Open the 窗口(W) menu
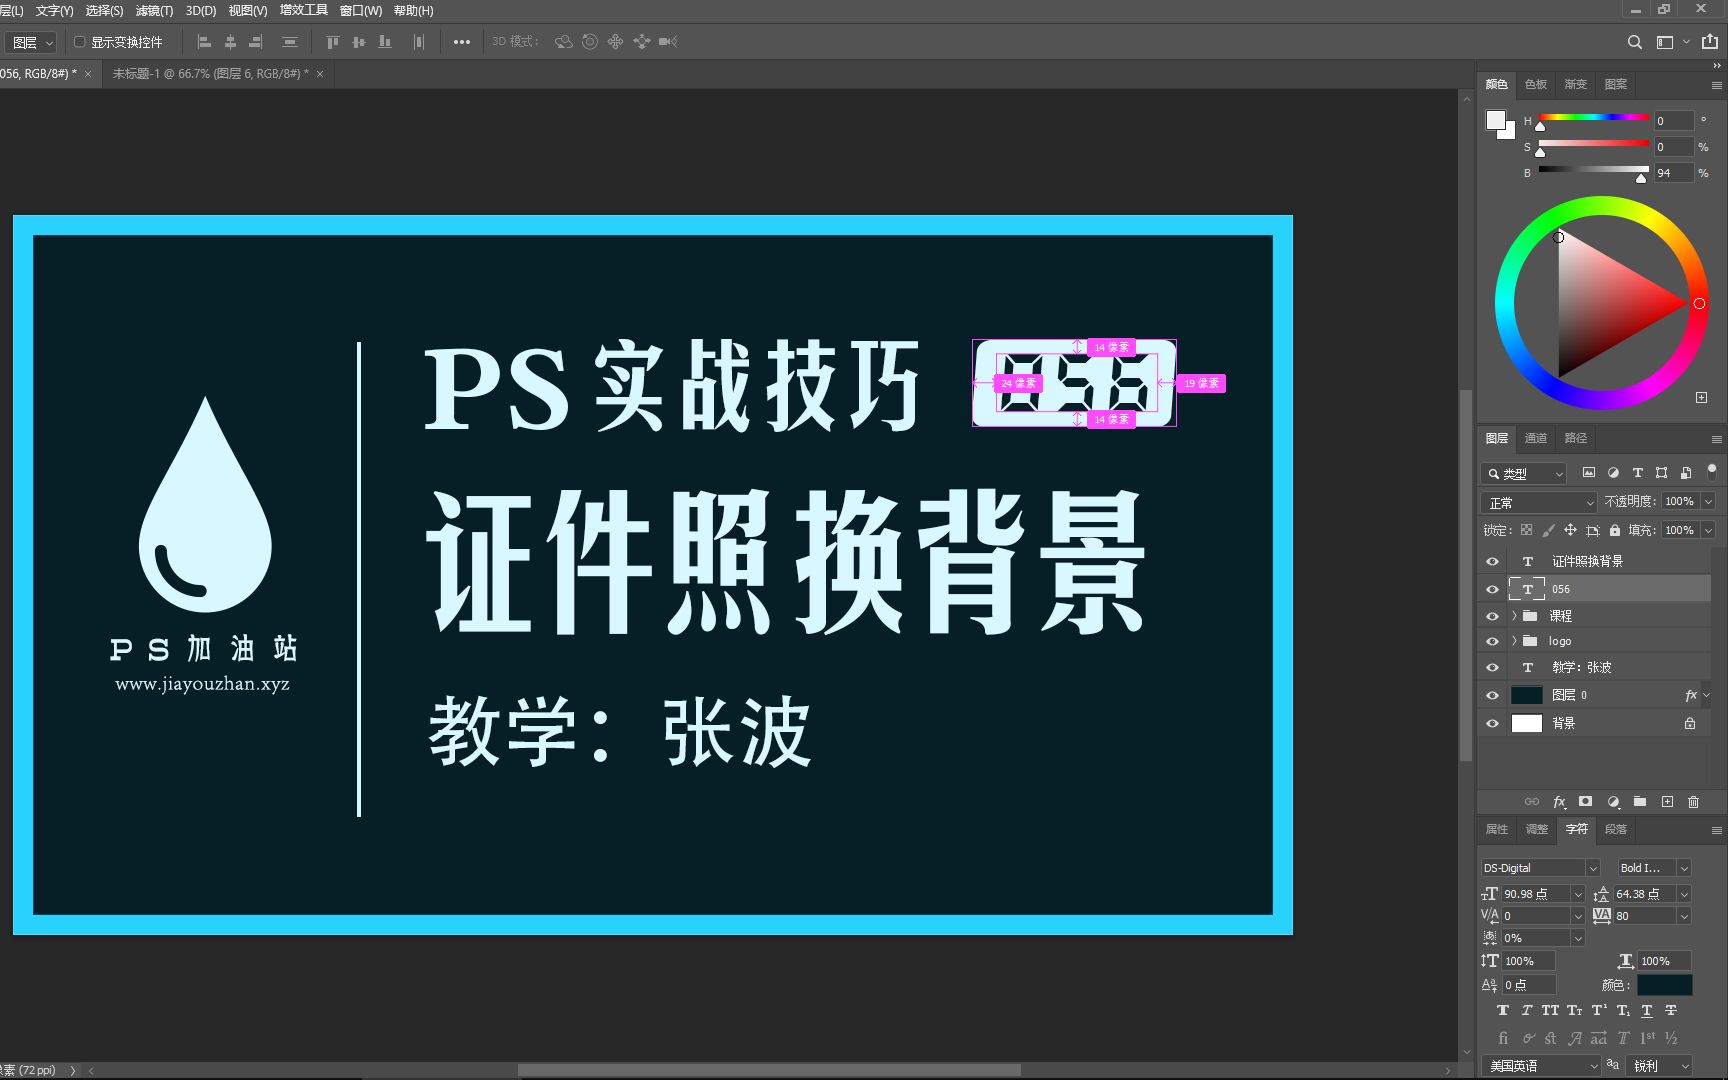The height and width of the screenshot is (1080, 1728). [360, 11]
